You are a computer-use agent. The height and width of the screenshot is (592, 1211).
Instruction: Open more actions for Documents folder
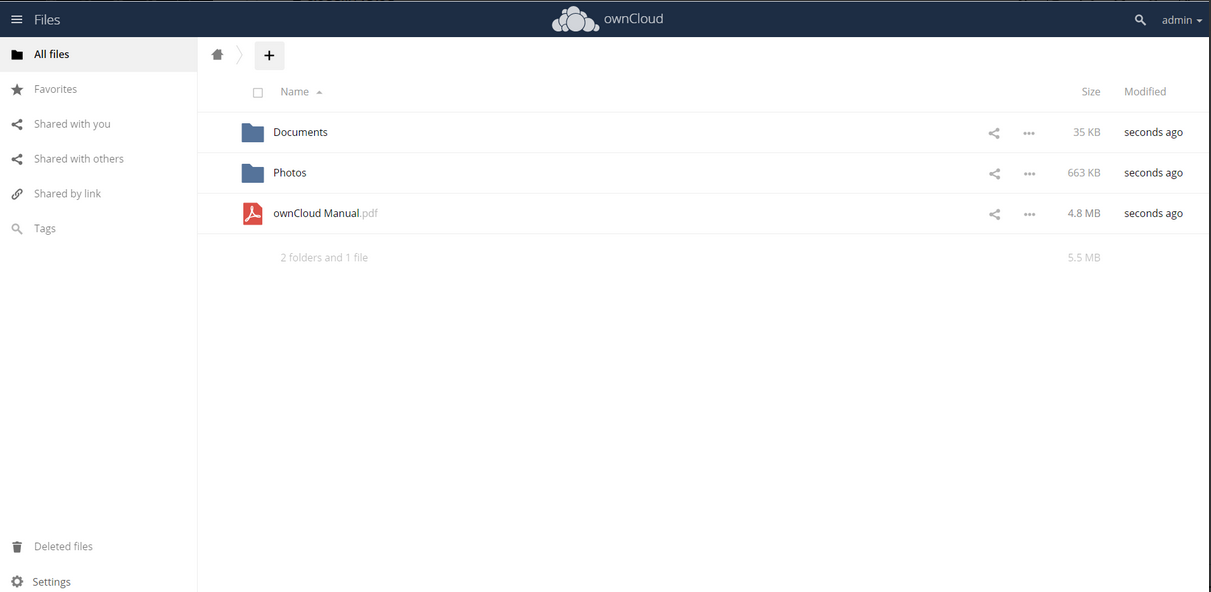tap(1029, 133)
